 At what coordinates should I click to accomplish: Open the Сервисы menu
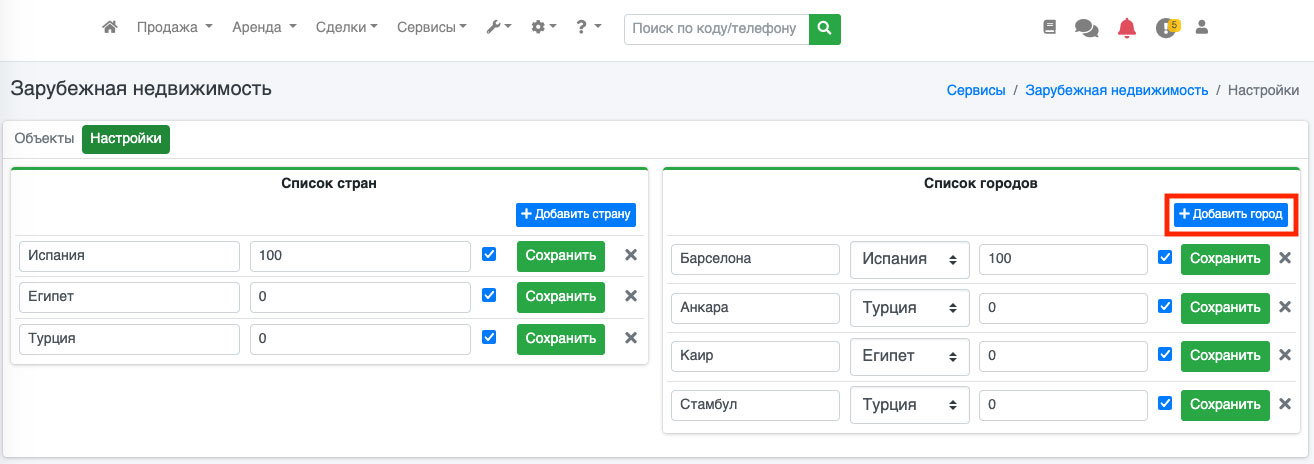click(431, 28)
